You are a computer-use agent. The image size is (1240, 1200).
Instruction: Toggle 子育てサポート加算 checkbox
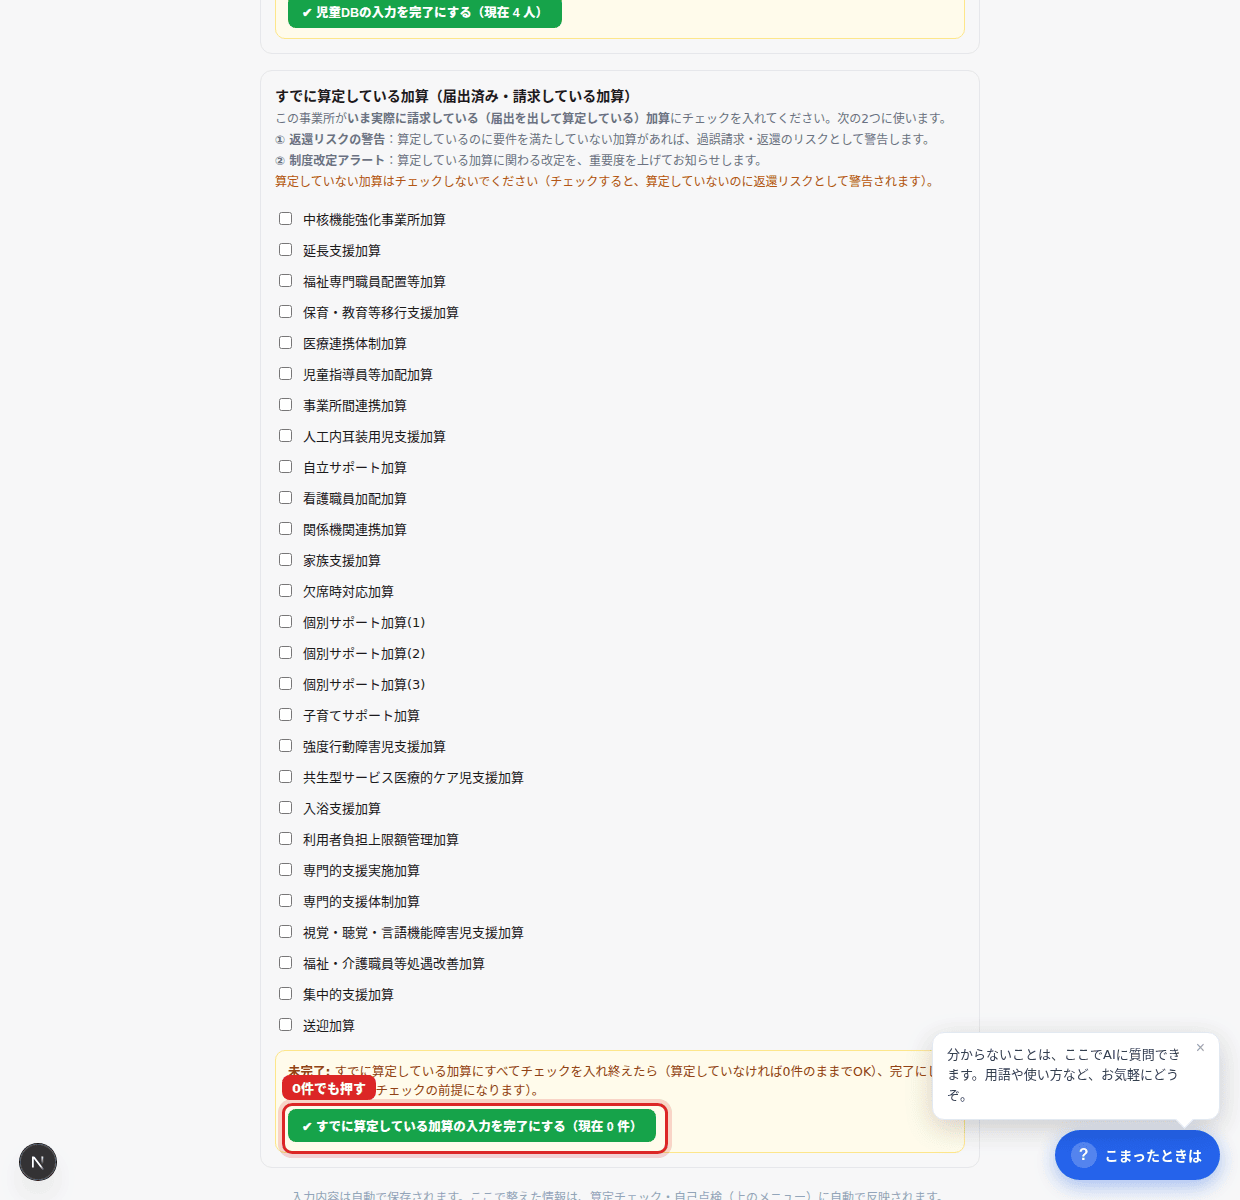pos(285,715)
